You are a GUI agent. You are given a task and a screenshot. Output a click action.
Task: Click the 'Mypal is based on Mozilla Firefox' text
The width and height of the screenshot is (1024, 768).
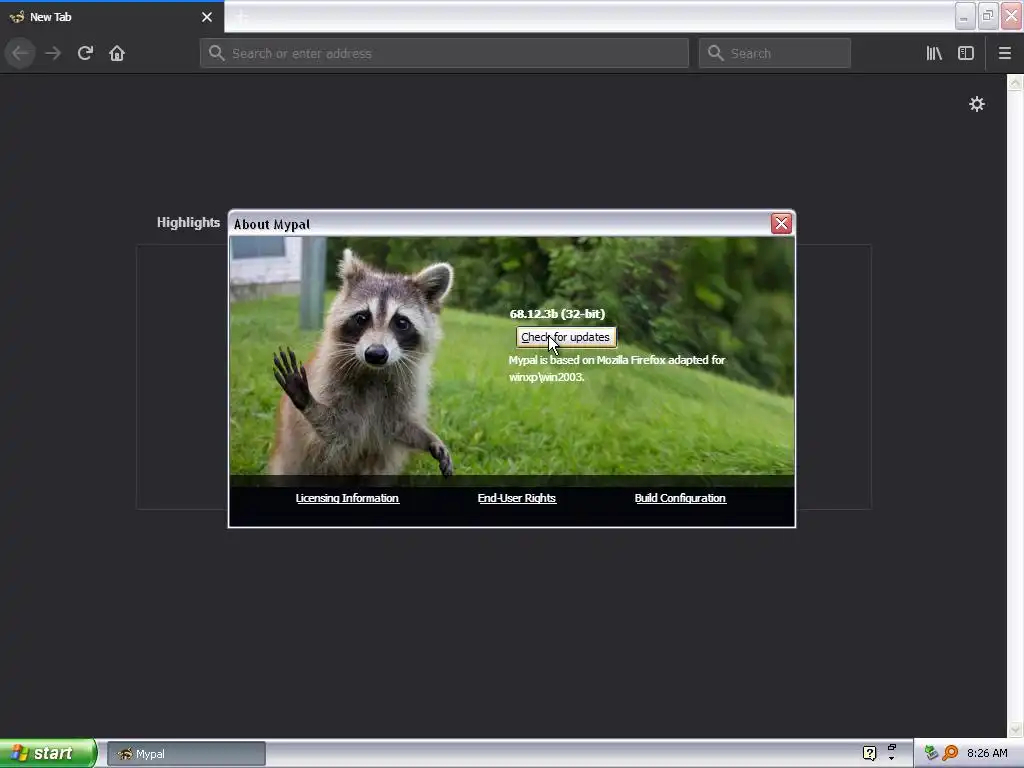tap(617, 368)
